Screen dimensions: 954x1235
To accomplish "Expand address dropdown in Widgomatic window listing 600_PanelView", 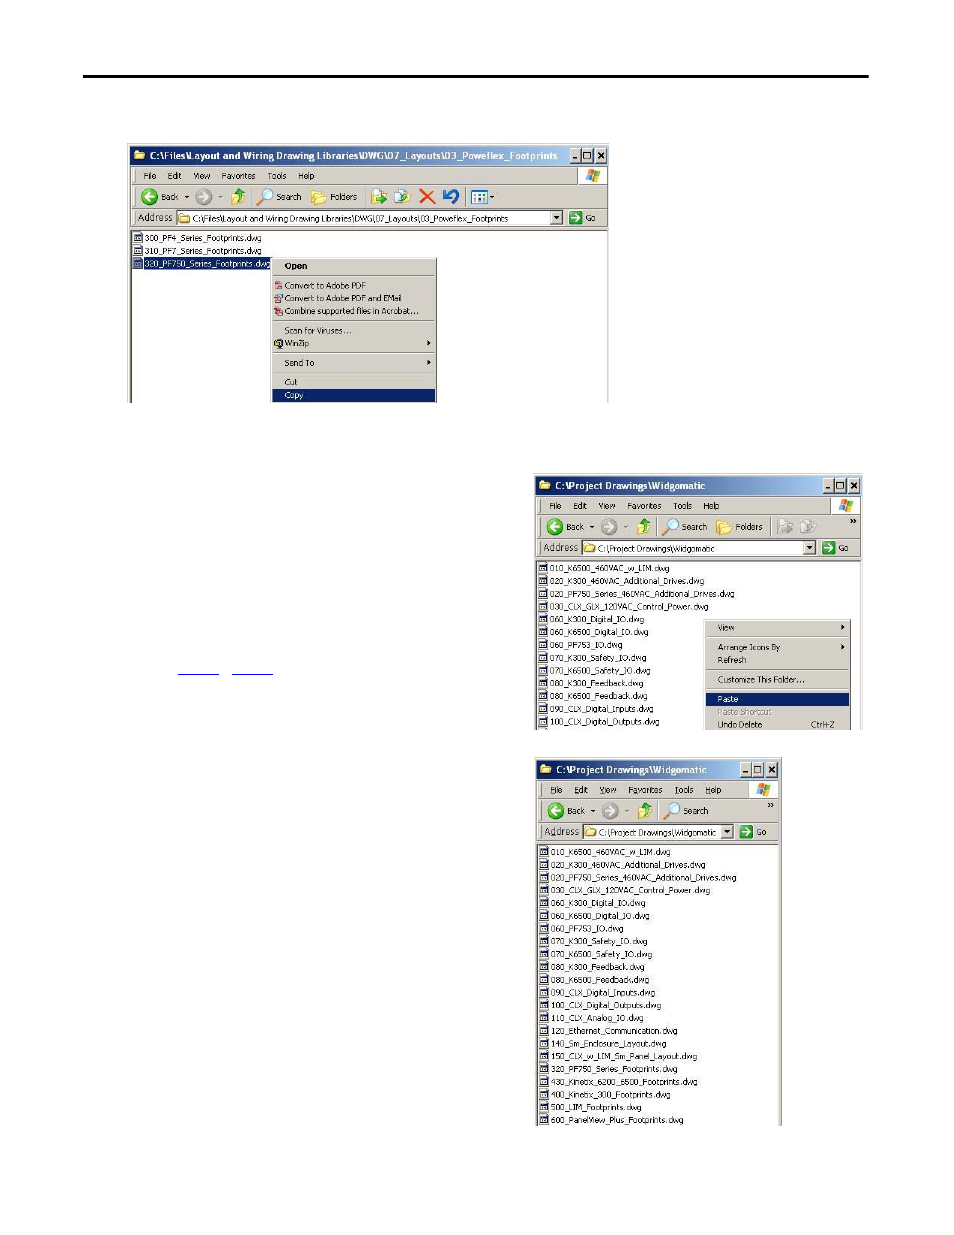I will (728, 832).
